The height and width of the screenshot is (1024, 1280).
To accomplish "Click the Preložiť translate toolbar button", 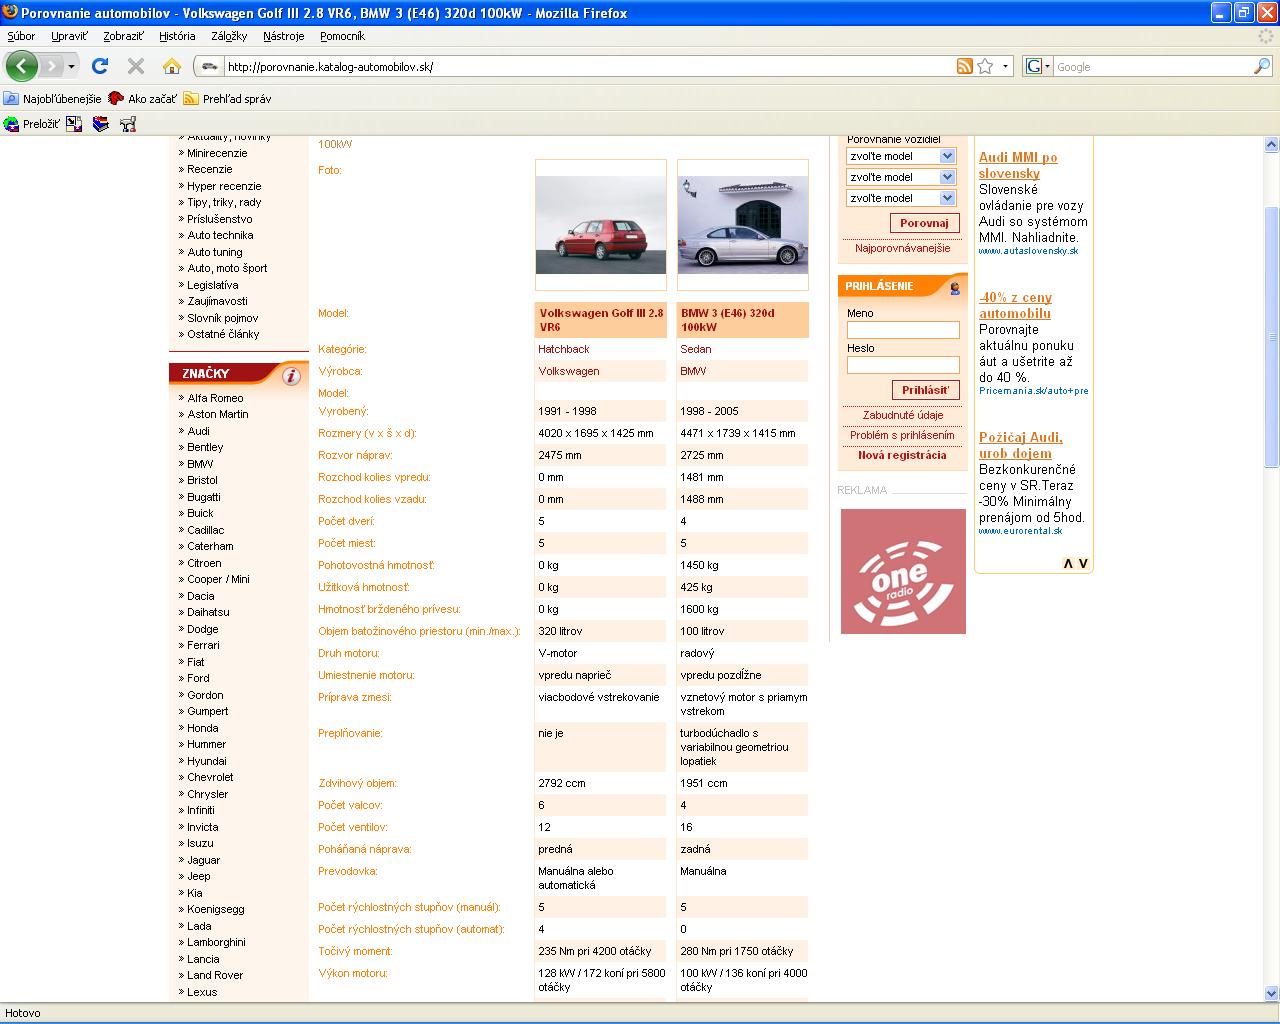I will (32, 124).
